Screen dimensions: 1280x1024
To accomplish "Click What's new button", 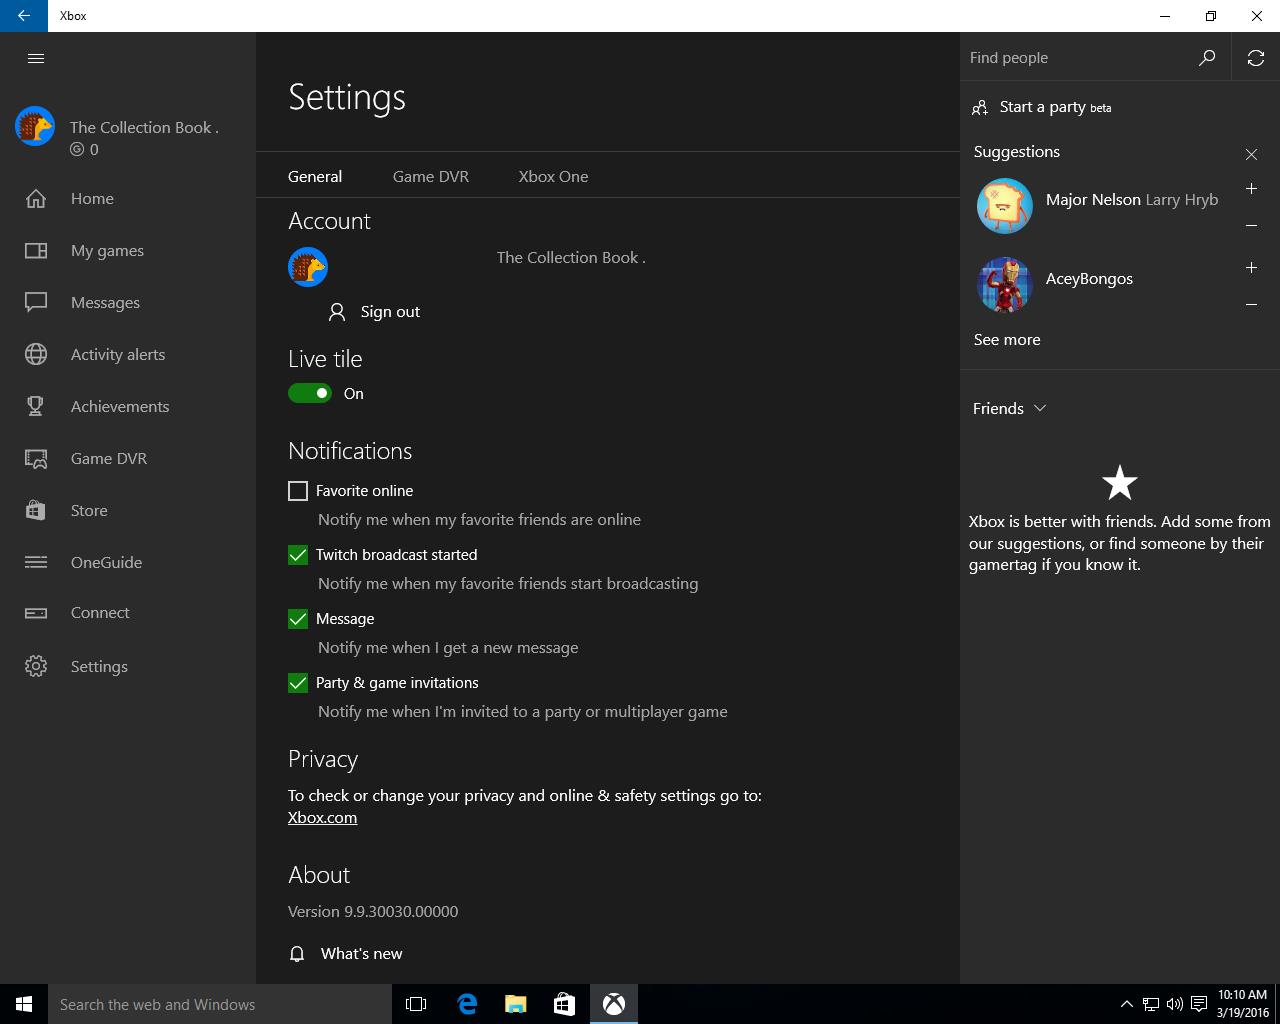I will (x=346, y=953).
